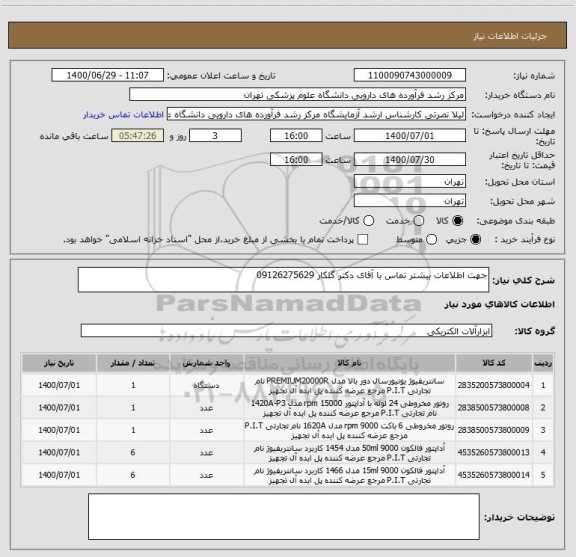
Task: Click the PREMIUM20000R centrifuge item name
Action: click(349, 385)
